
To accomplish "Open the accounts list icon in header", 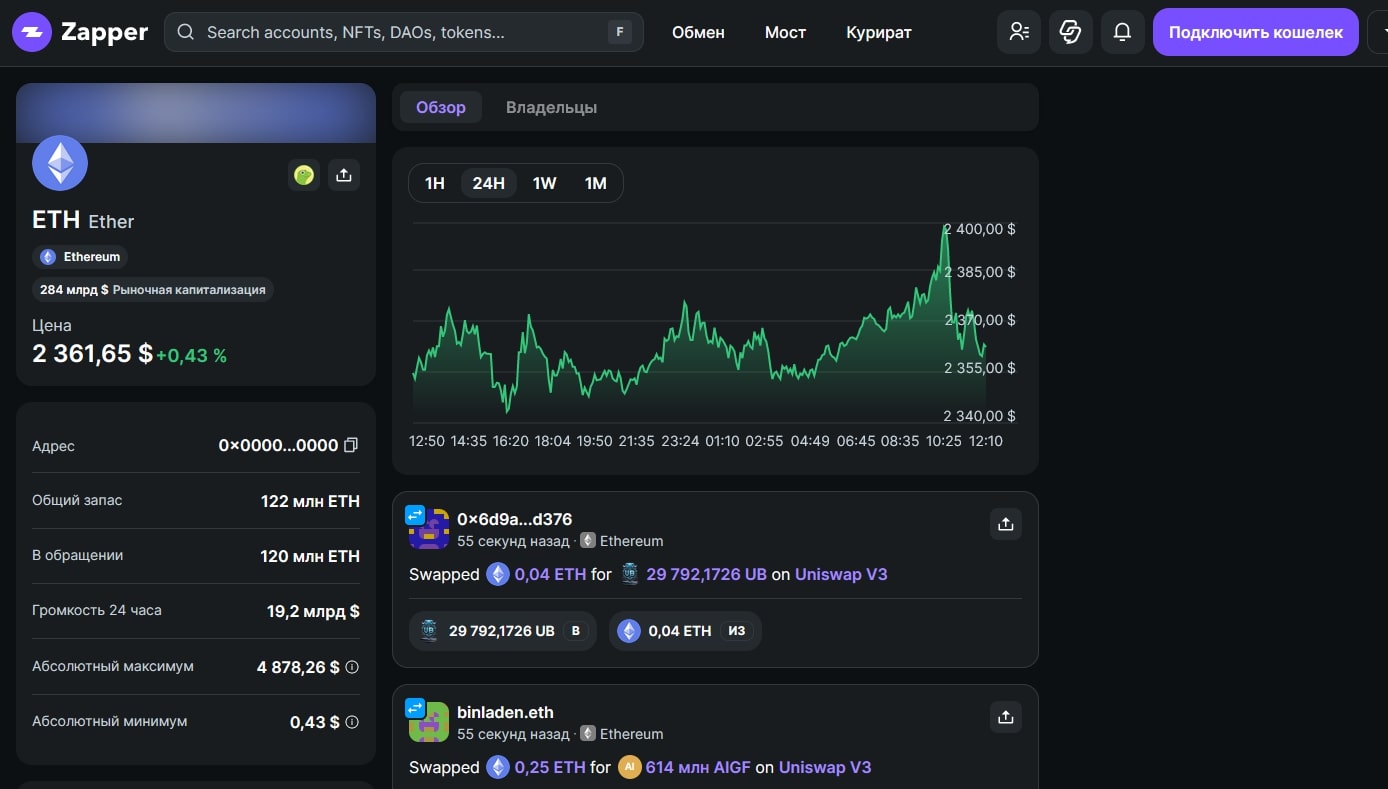I will coord(1019,32).
